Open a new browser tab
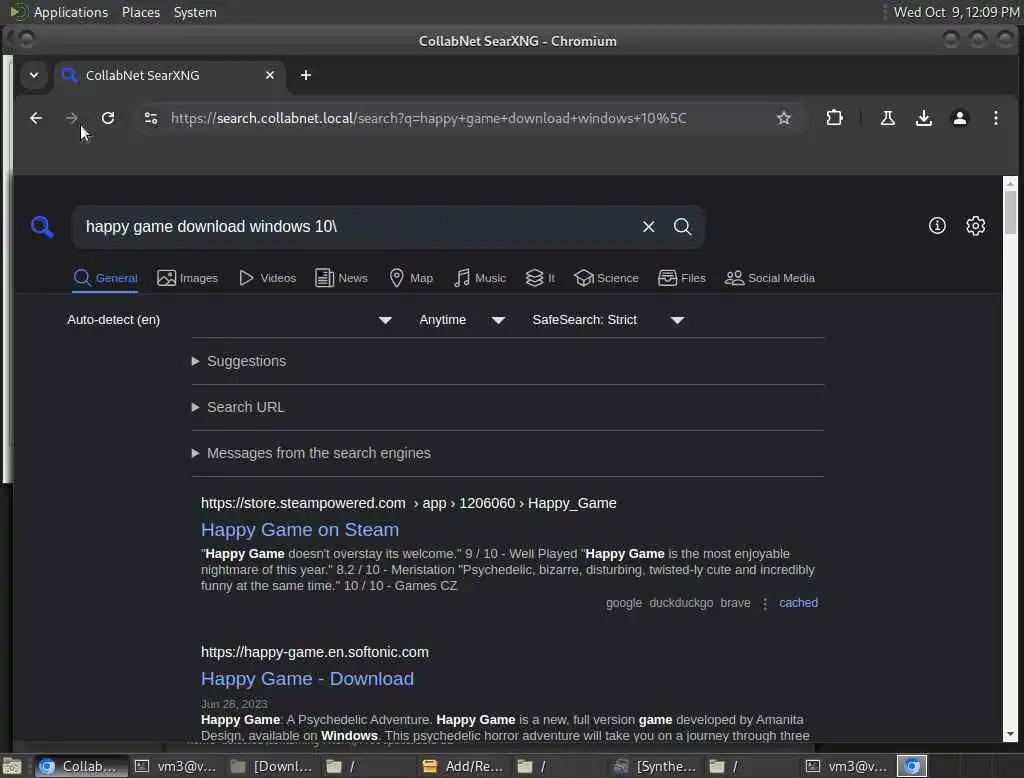Image resolution: width=1024 pixels, height=778 pixels. point(306,75)
